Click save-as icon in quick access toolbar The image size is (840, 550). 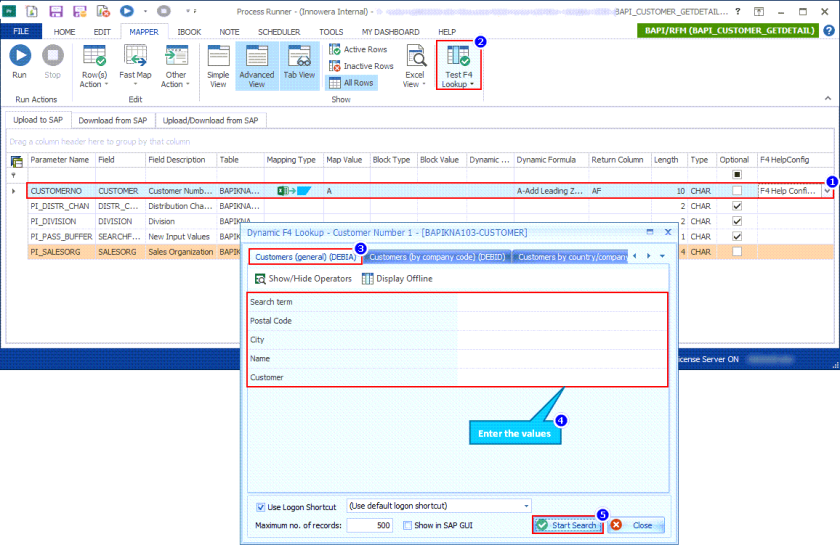click(x=79, y=11)
